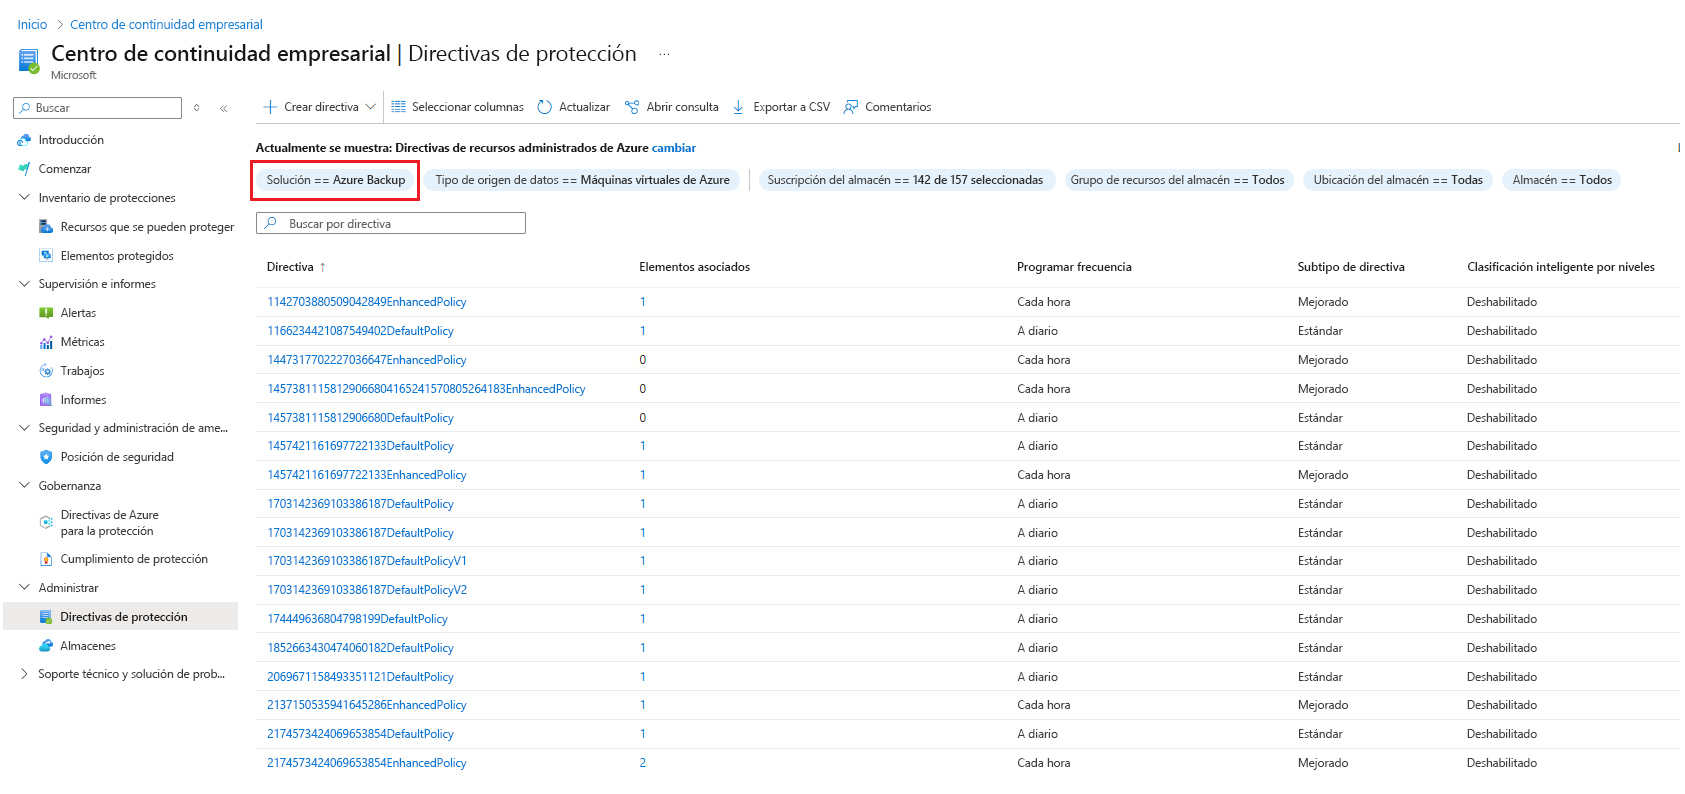Screen dimensions: 1685x794
Task: Open the Almacén == Todos filter
Action: [1562, 180]
